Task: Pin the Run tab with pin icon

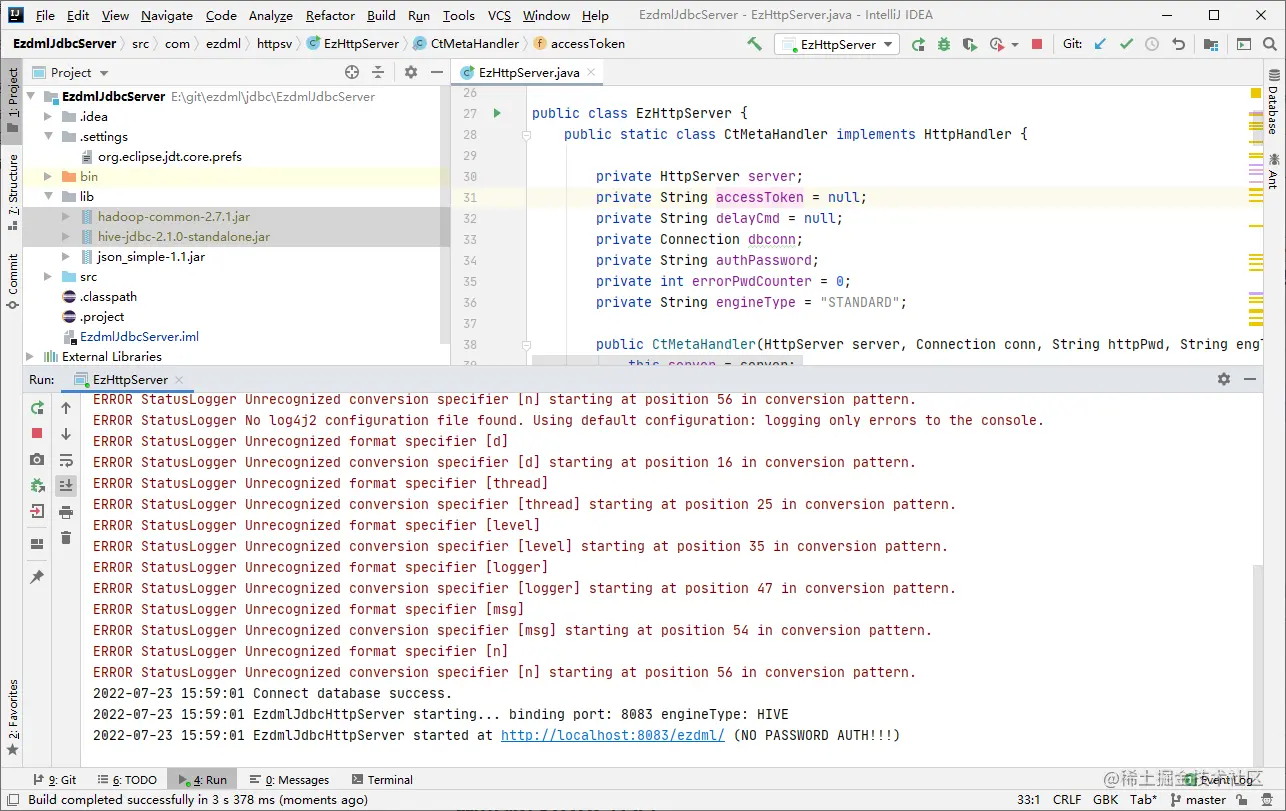Action: tap(37, 578)
